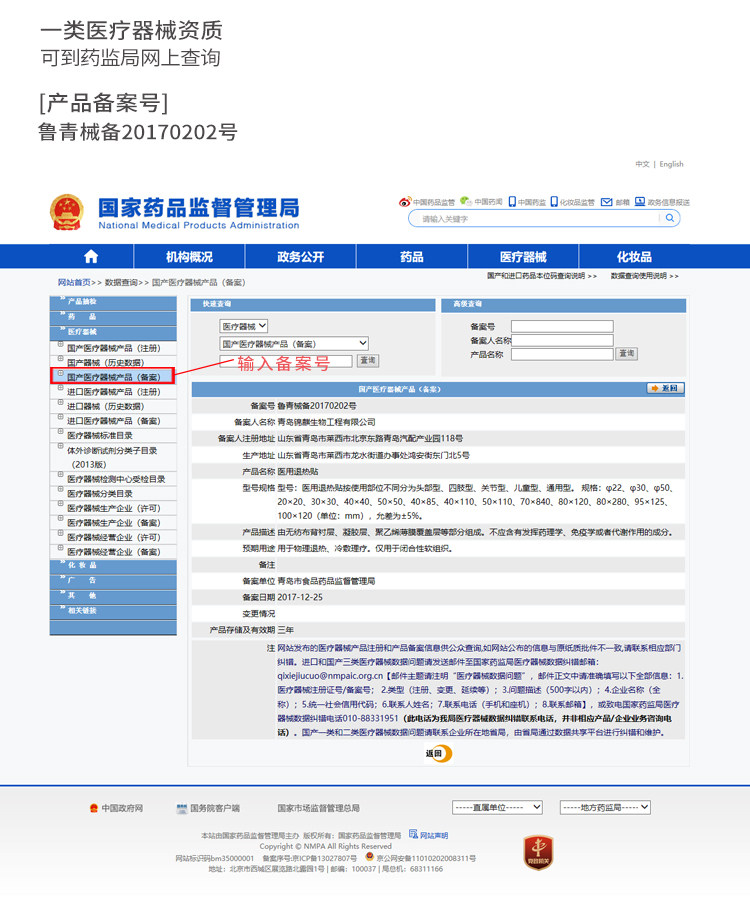The height and width of the screenshot is (900, 750).
Task: Open the 广告 sidebar section
Action: point(113,581)
